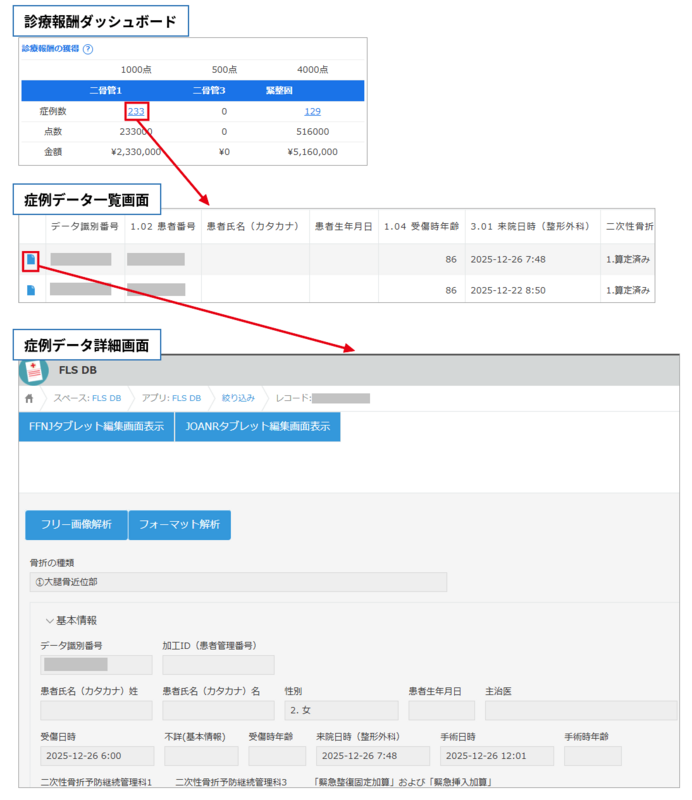Screen dimensions: 692x800
Task: Click the ¥5,160,000 amount cell
Action: pyautogui.click(x=312, y=152)
